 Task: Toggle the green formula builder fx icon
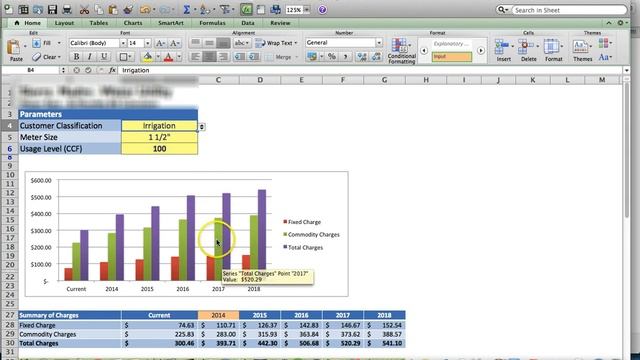click(x=246, y=9)
